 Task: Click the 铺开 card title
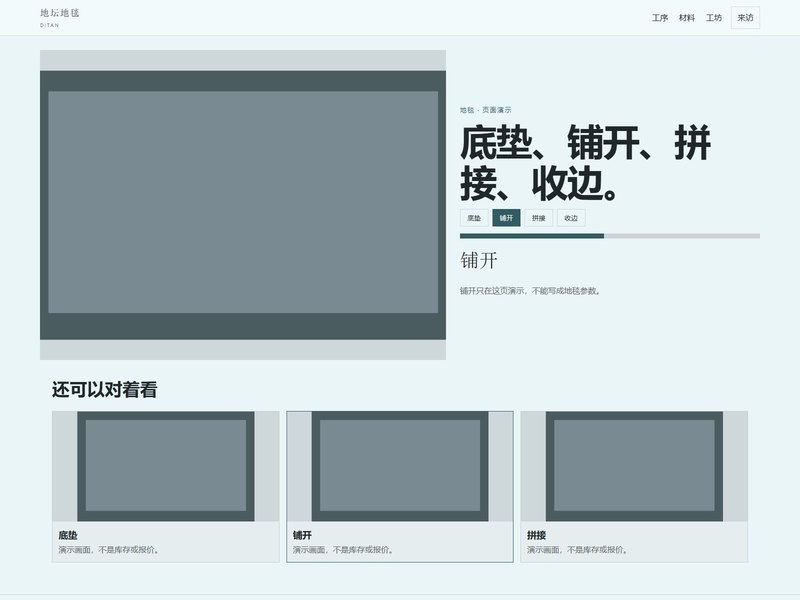click(302, 535)
